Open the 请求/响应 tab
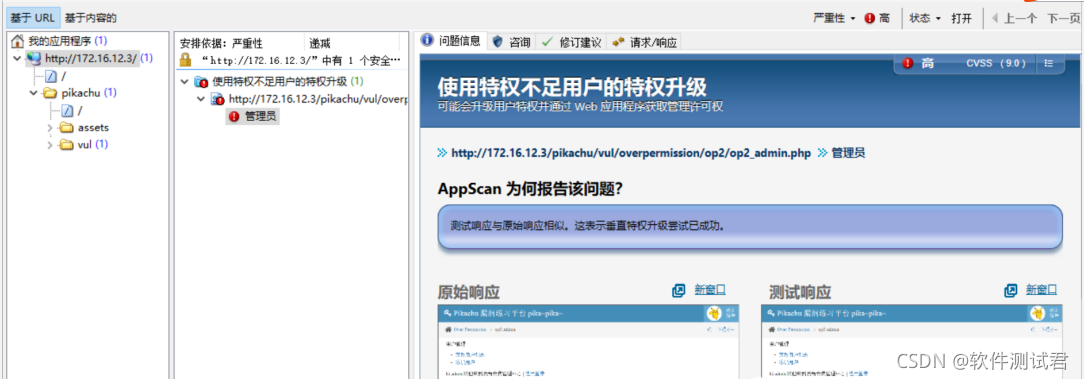Image resolution: width=1084 pixels, height=379 pixels. (x=644, y=41)
